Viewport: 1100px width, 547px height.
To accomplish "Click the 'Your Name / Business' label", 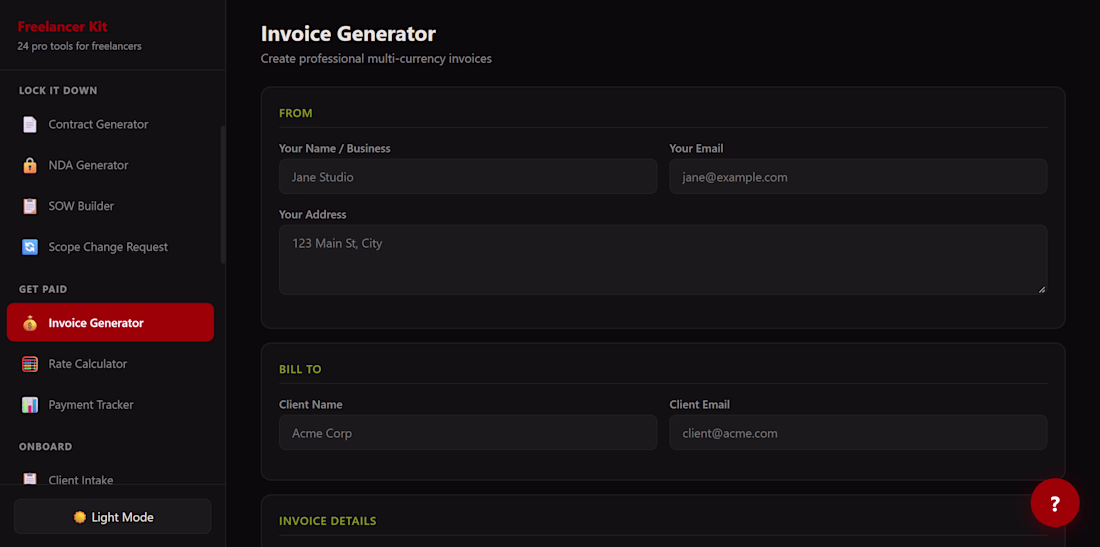I will click(335, 149).
